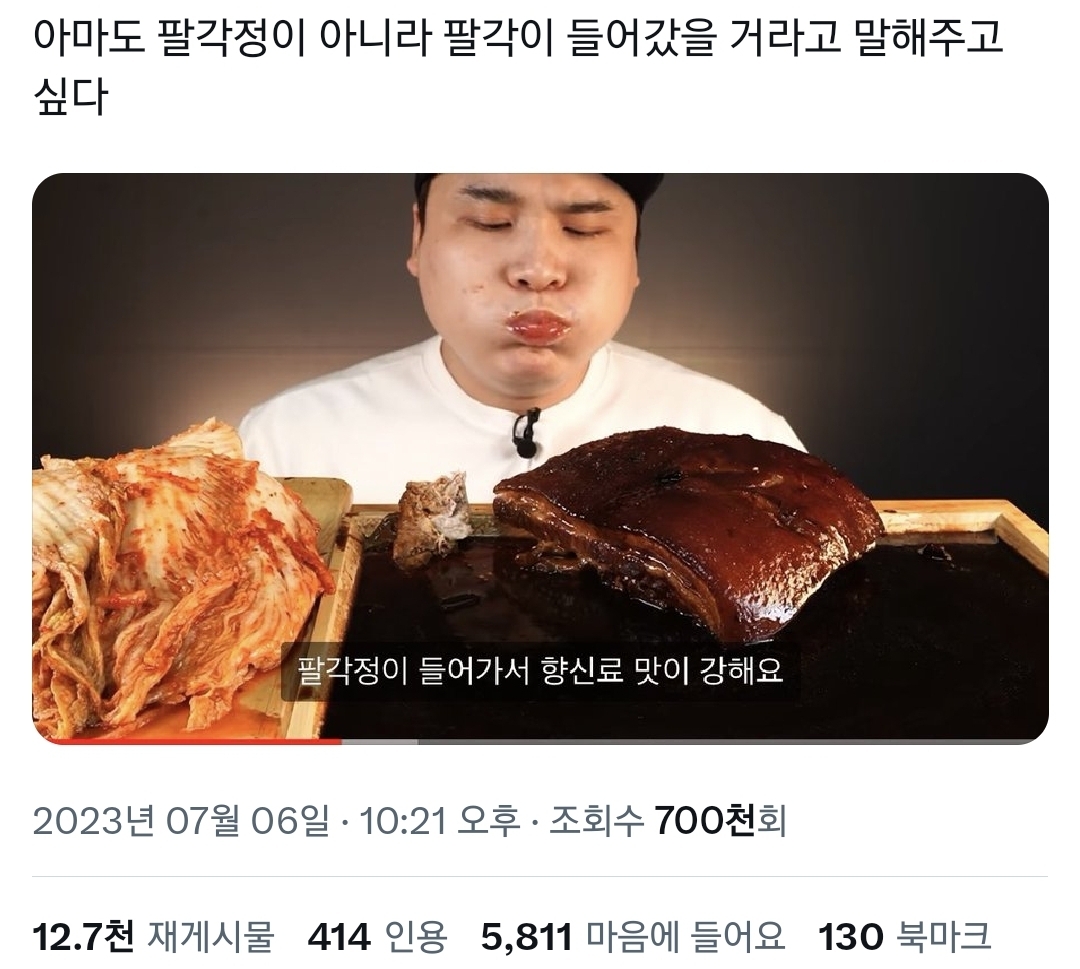This screenshot has height=969, width=1080.
Task: Click the word 싶다 ending the tweet
Action: coord(70,96)
